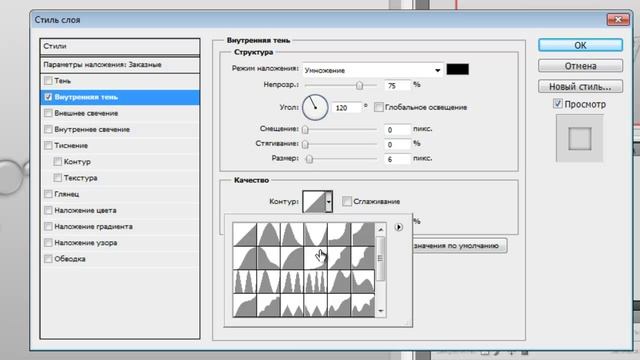The image size is (640, 360).
Task: Pick the quarter-round convex contour preset
Action: coord(292,258)
